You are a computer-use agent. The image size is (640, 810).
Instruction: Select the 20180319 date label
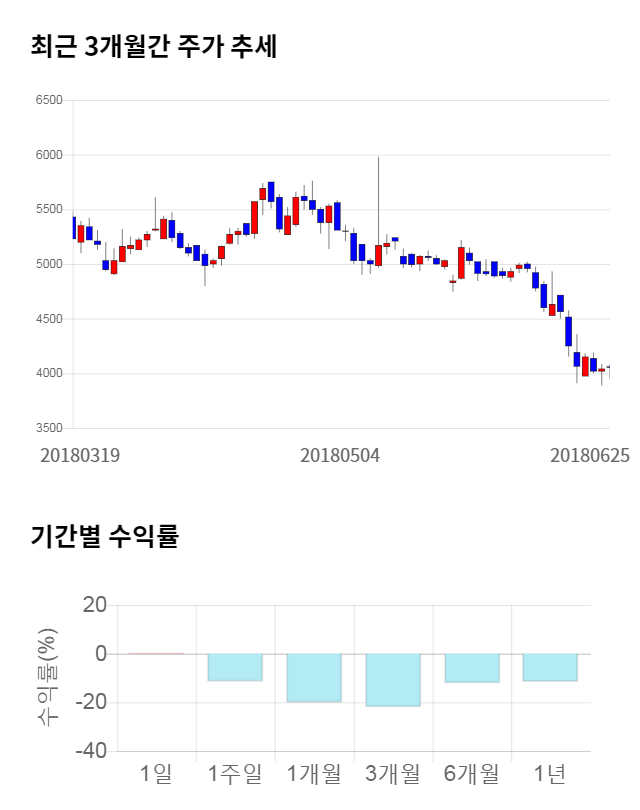80,455
